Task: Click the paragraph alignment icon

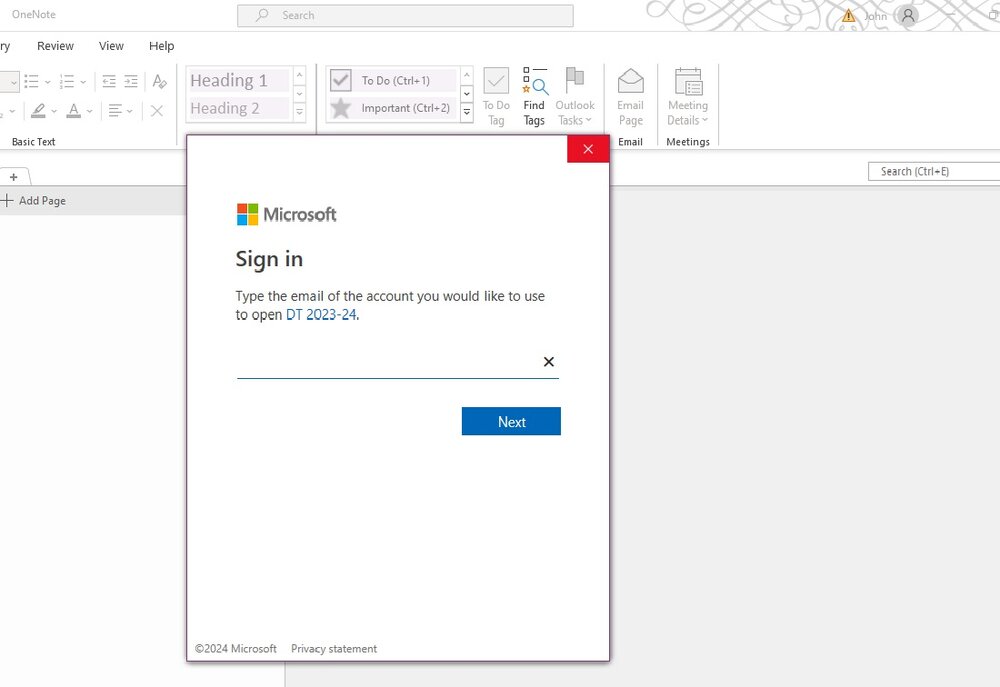Action: point(115,111)
